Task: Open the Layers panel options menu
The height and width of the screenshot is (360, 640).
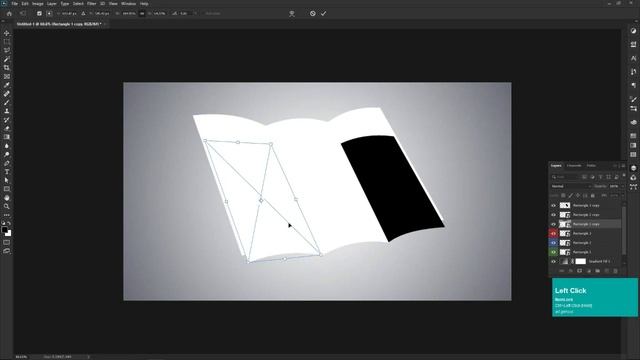Action: click(x=623, y=166)
